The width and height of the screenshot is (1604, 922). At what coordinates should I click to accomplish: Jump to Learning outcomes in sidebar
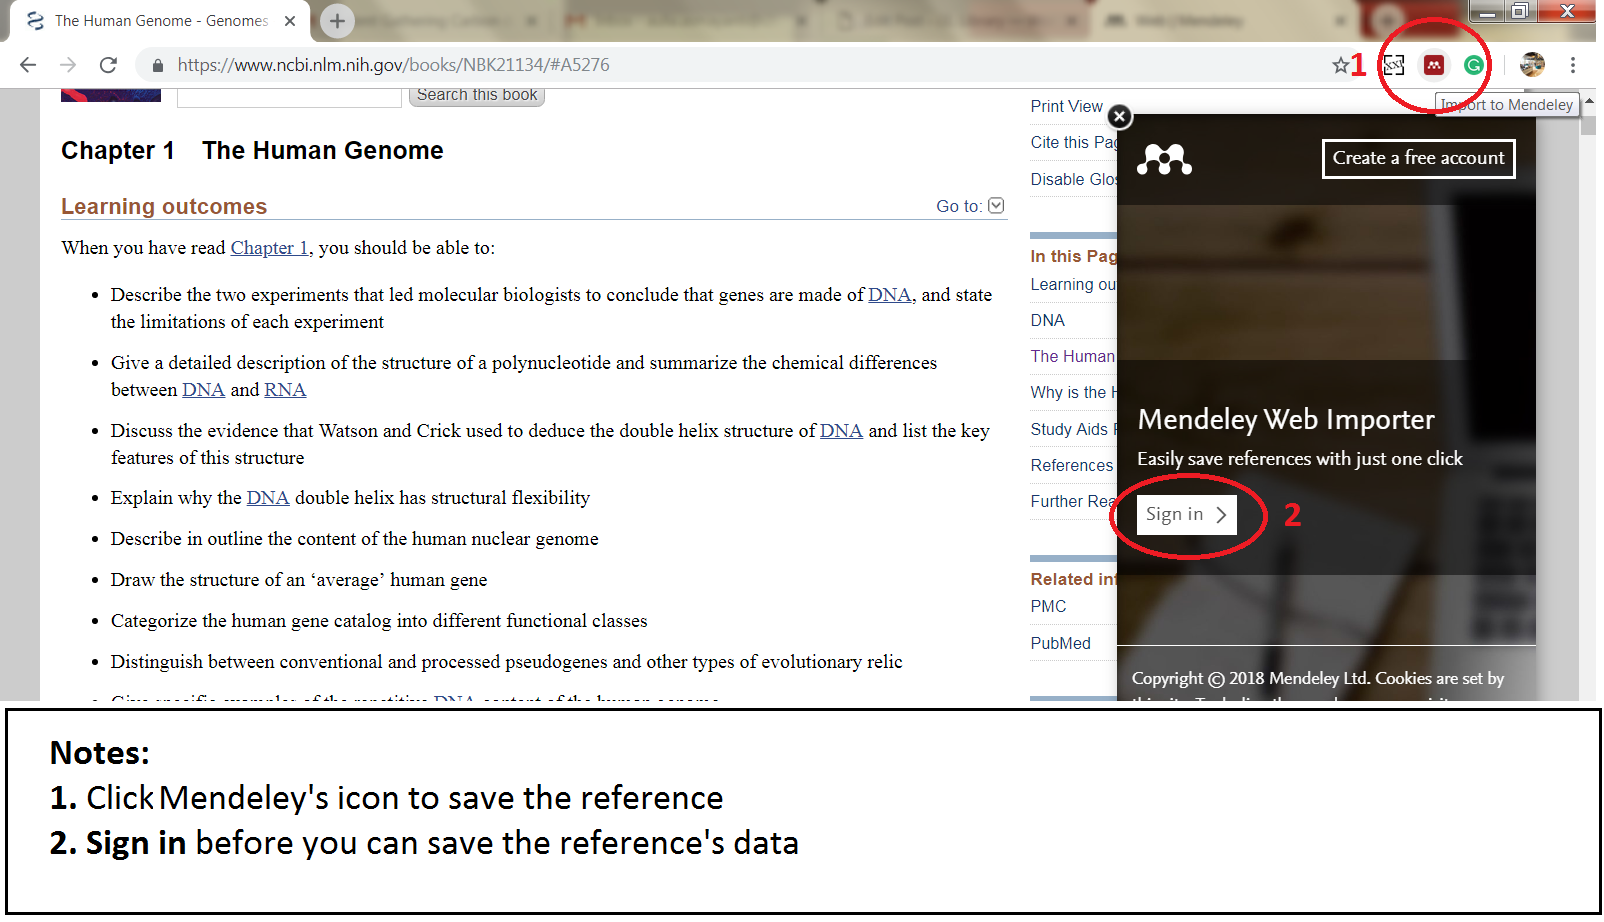point(1073,284)
